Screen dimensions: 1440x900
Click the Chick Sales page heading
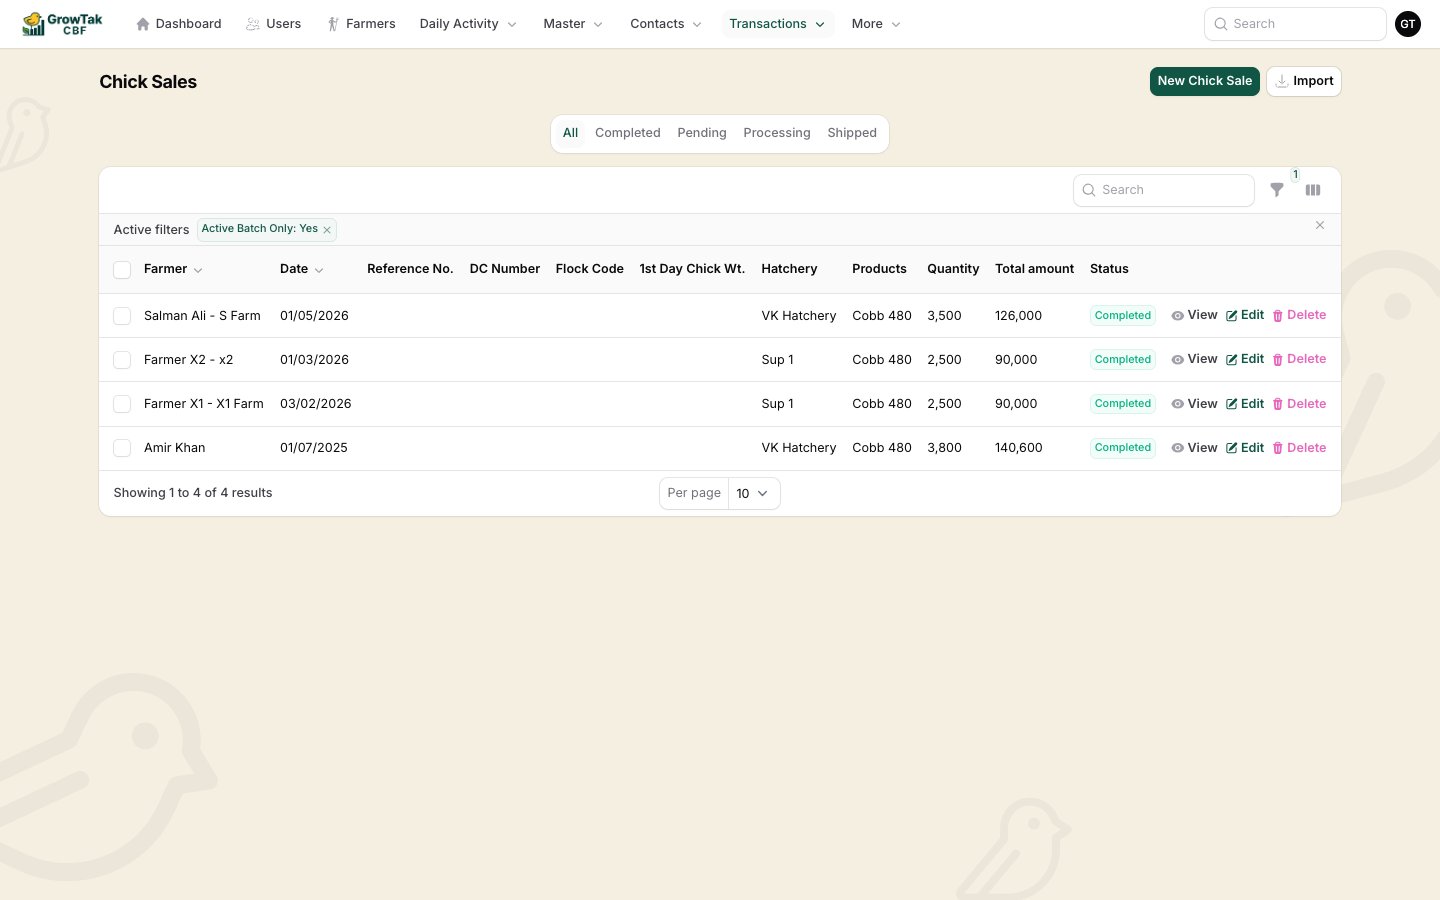(x=148, y=82)
